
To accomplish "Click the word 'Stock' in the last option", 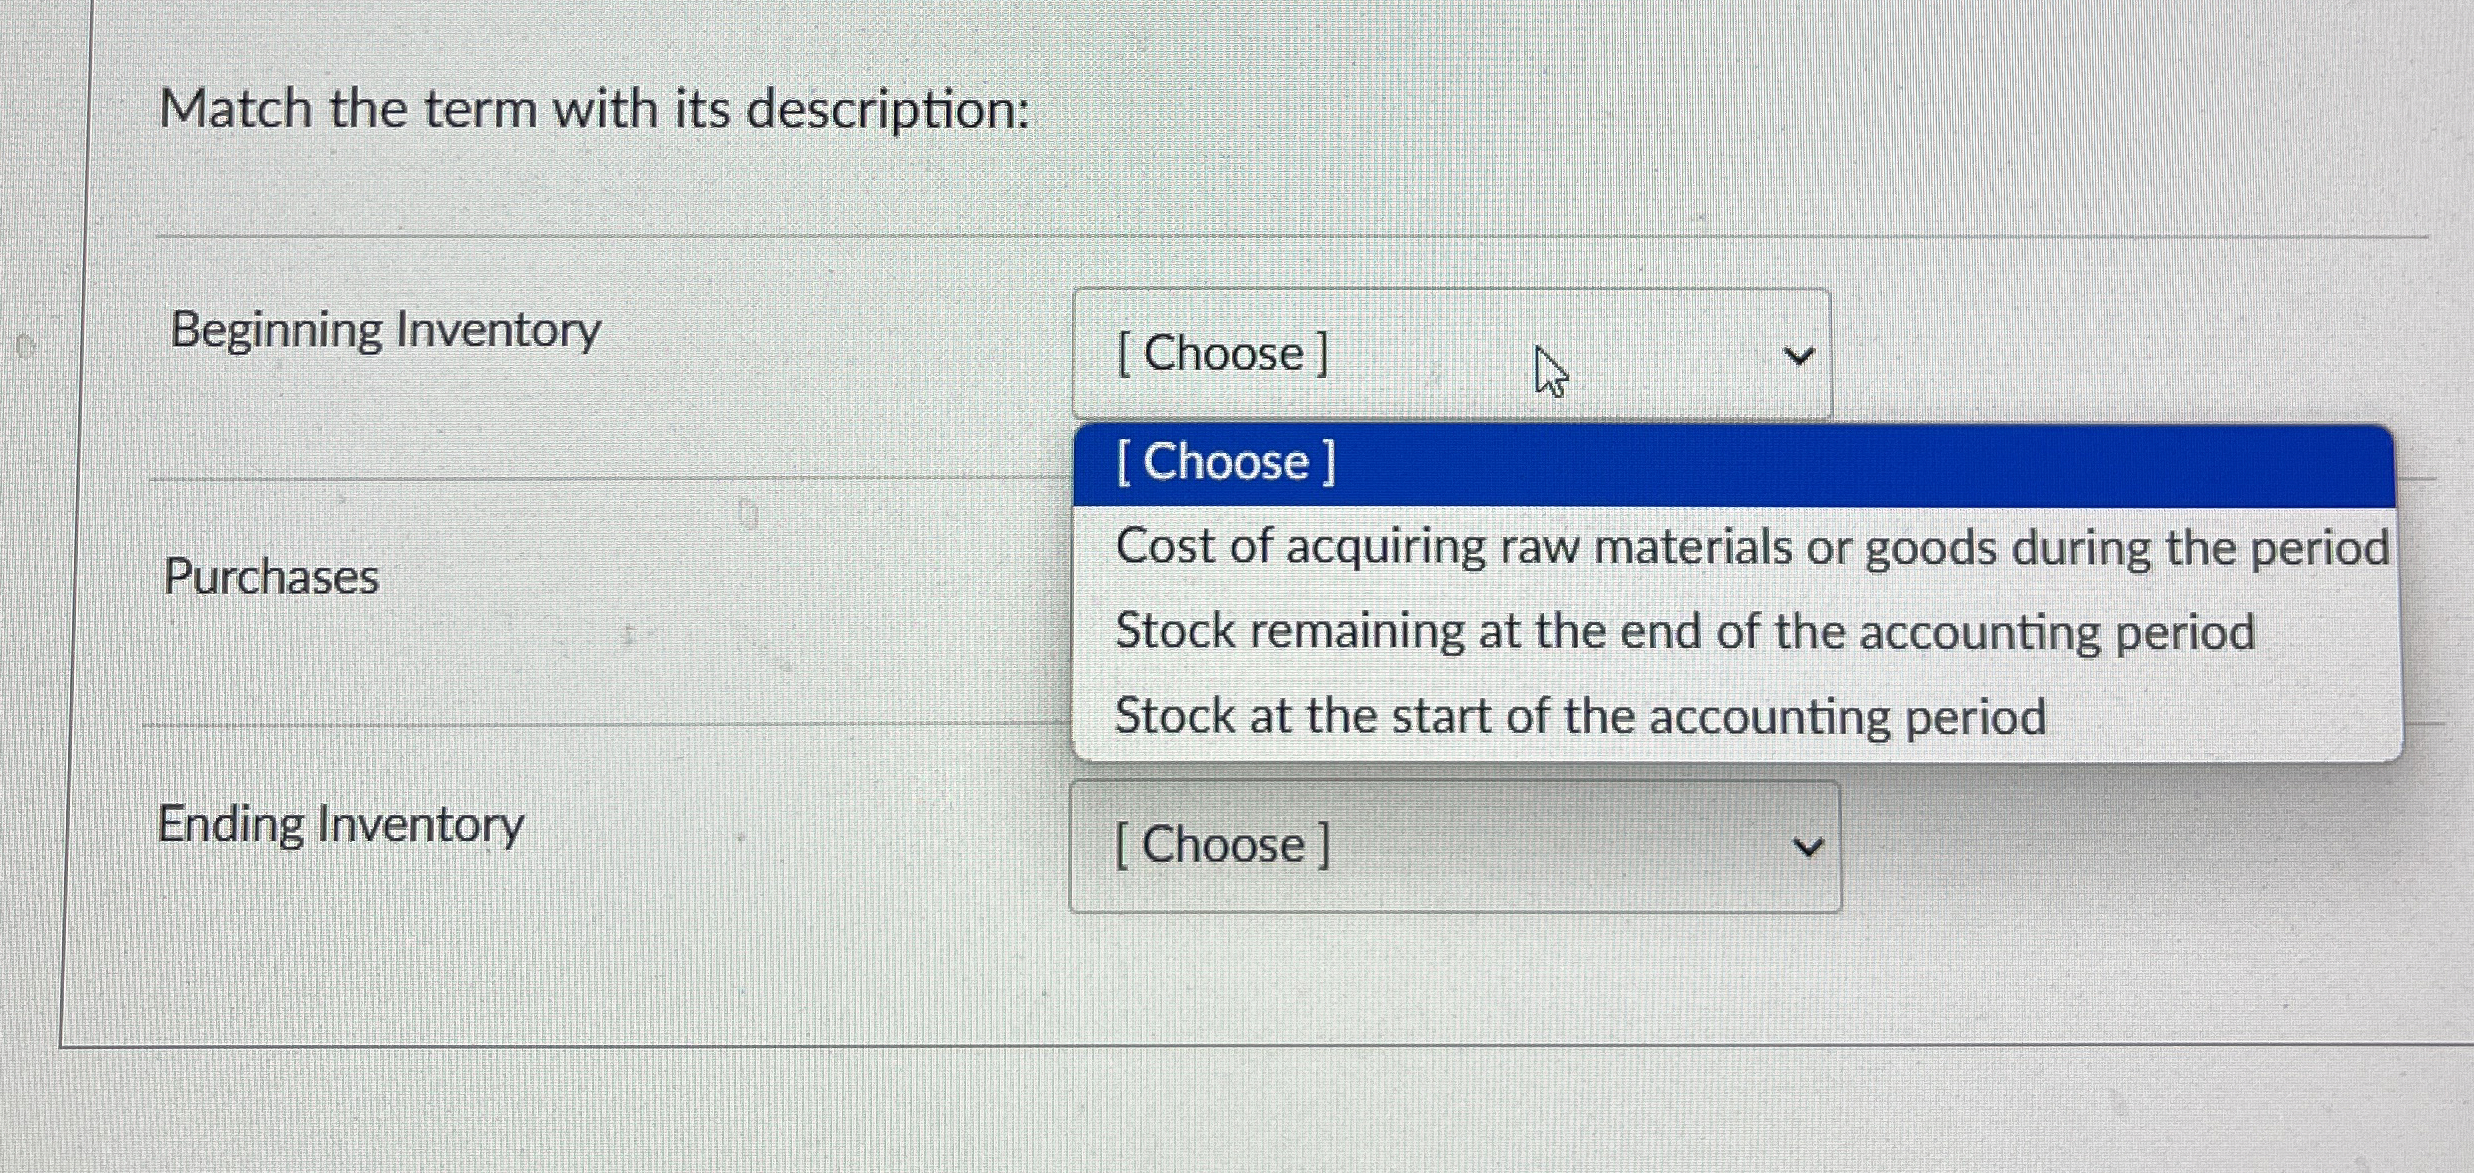I will tap(1174, 717).
